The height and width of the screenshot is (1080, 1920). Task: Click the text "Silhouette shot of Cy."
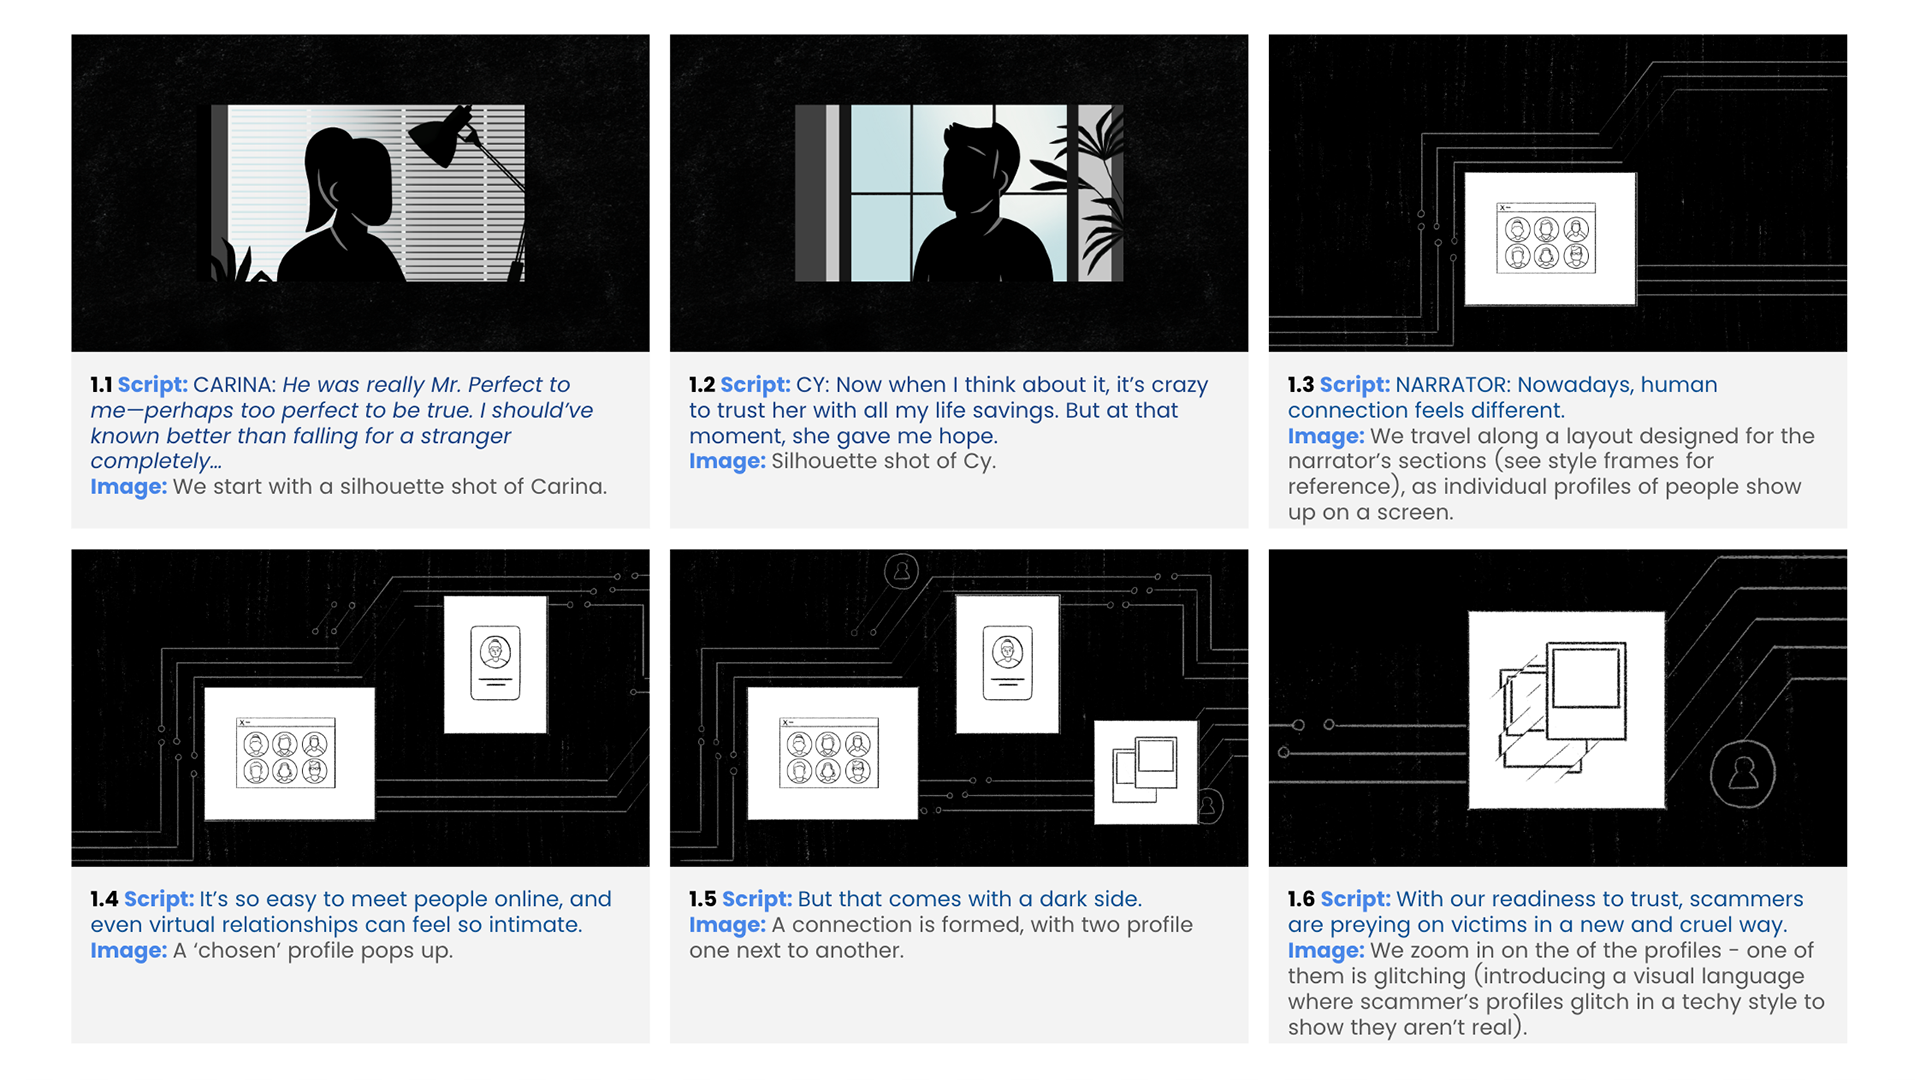pyautogui.click(x=884, y=461)
